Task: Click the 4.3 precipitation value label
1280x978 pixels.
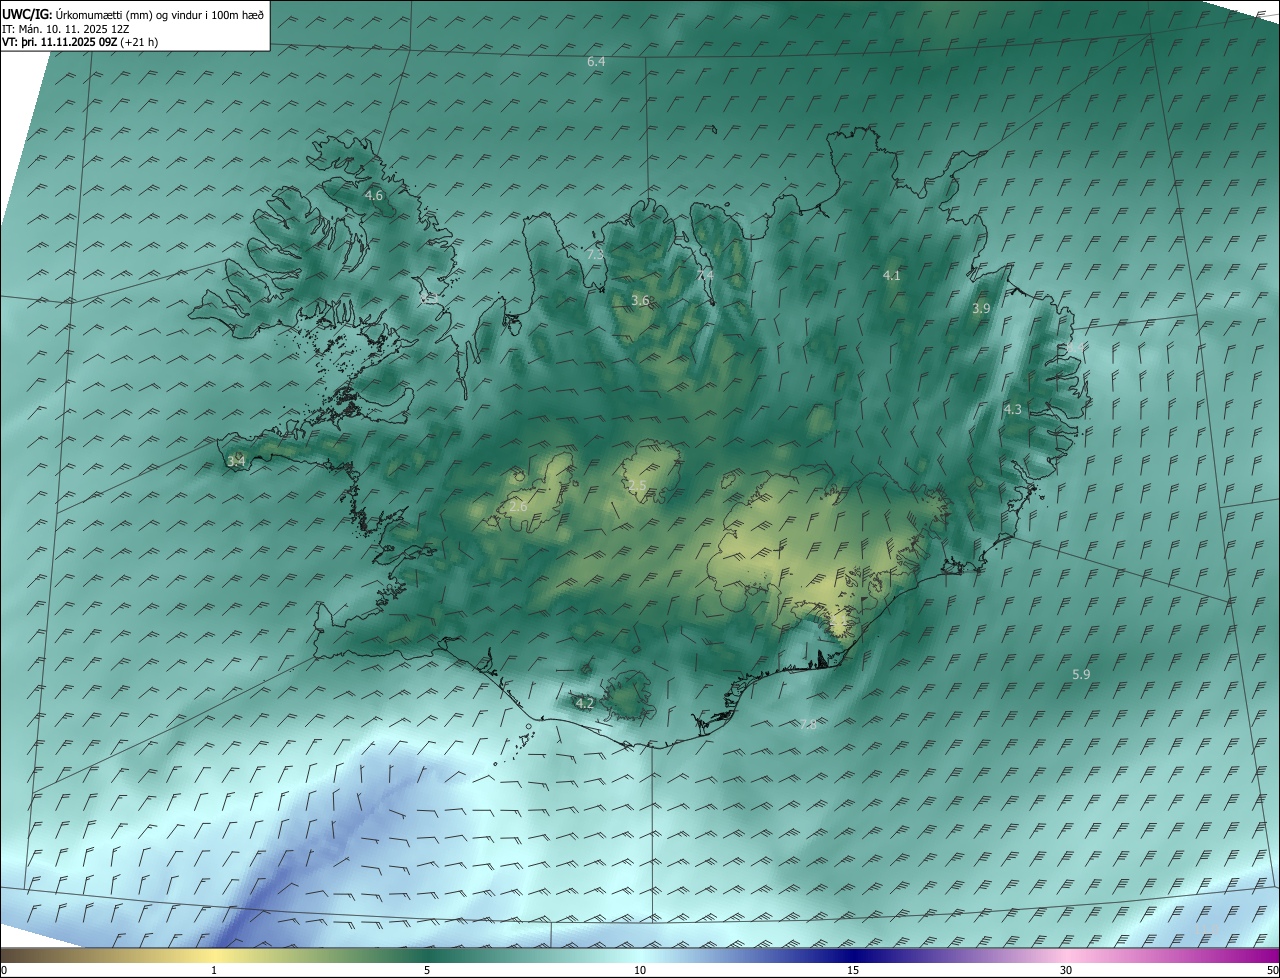Action: coord(1013,410)
